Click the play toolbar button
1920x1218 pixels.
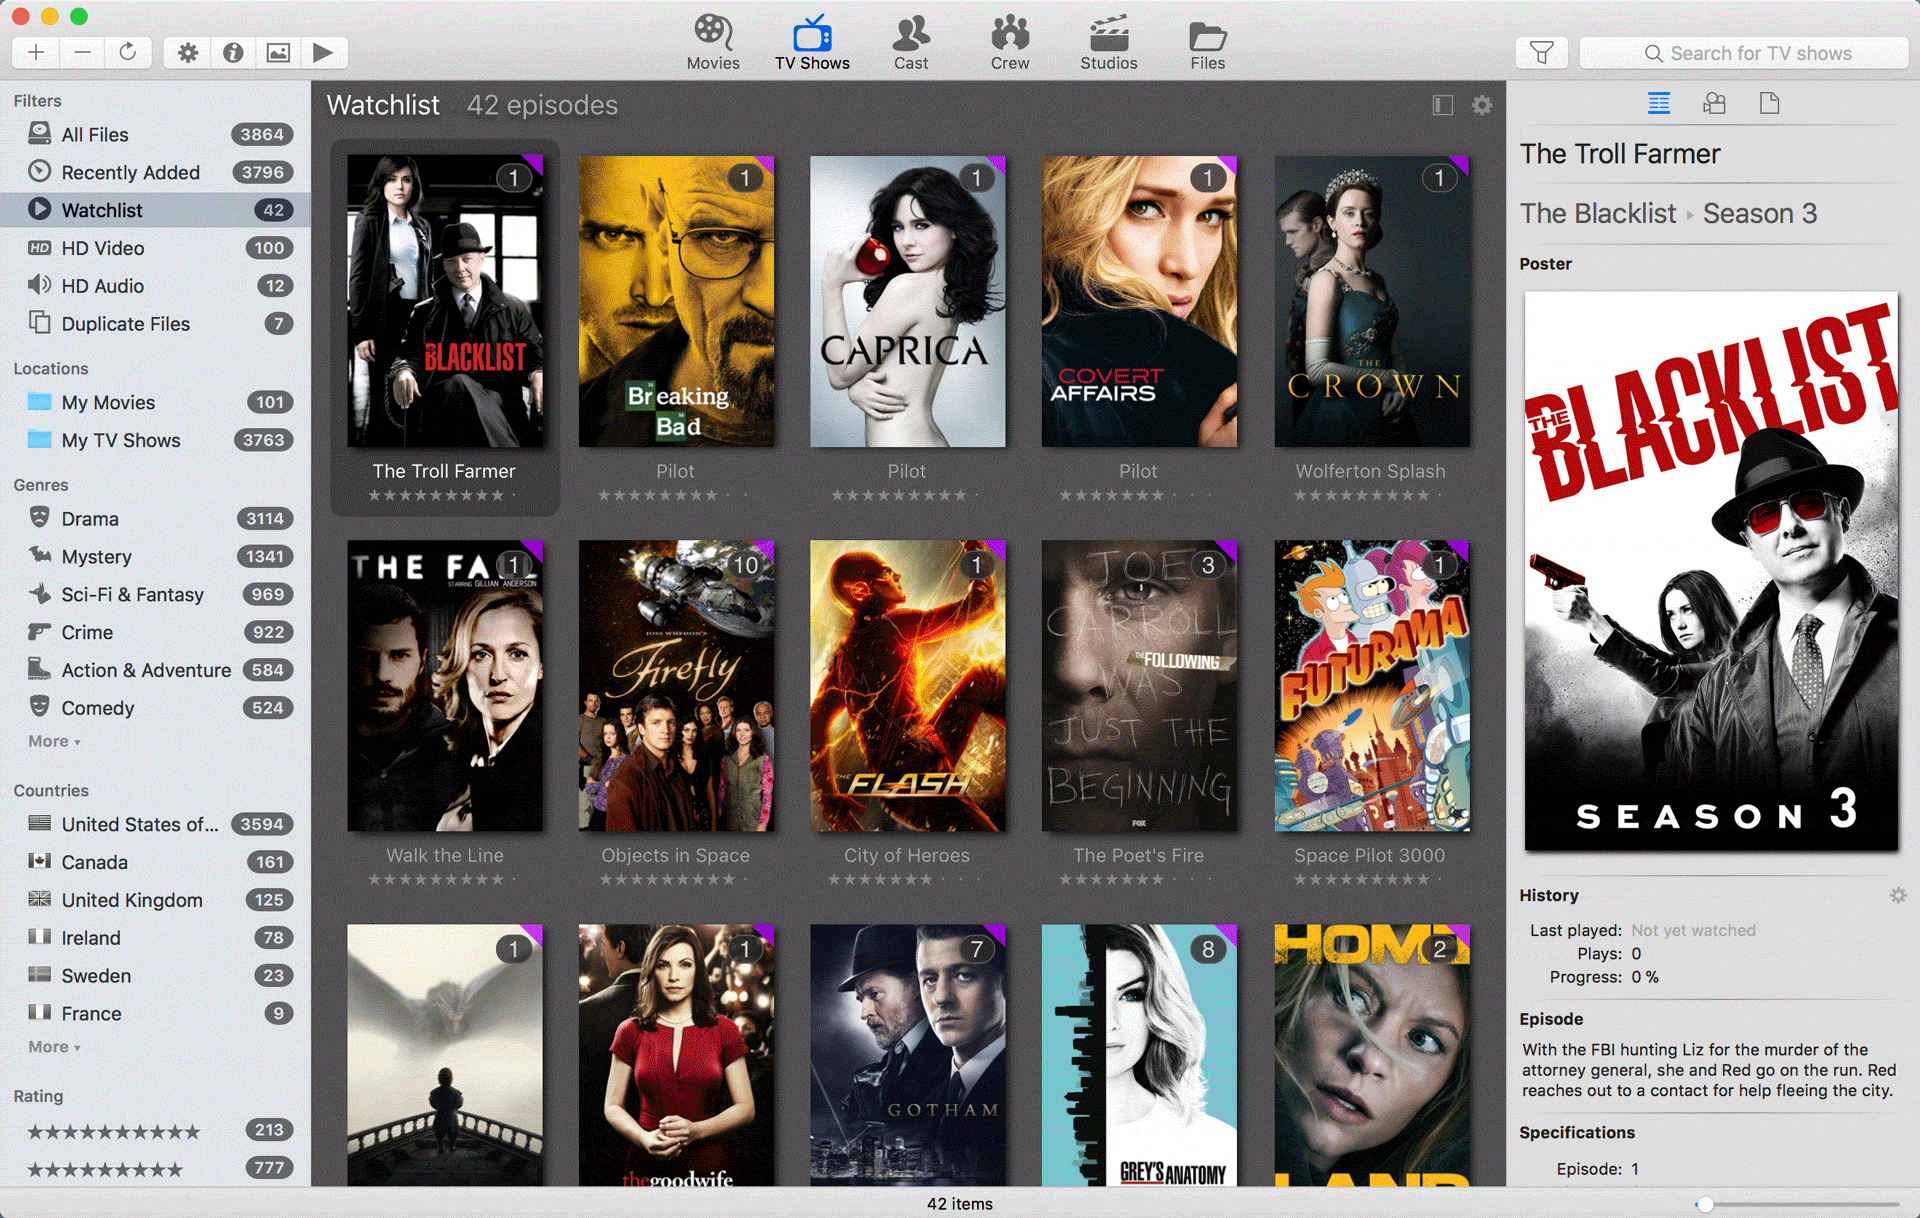(x=323, y=52)
